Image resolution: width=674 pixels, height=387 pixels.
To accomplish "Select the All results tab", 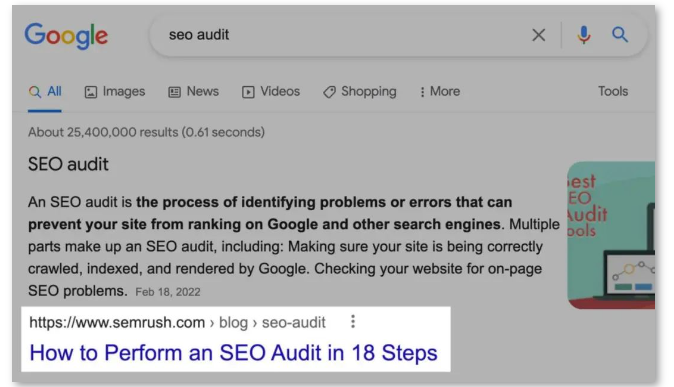I will point(45,92).
